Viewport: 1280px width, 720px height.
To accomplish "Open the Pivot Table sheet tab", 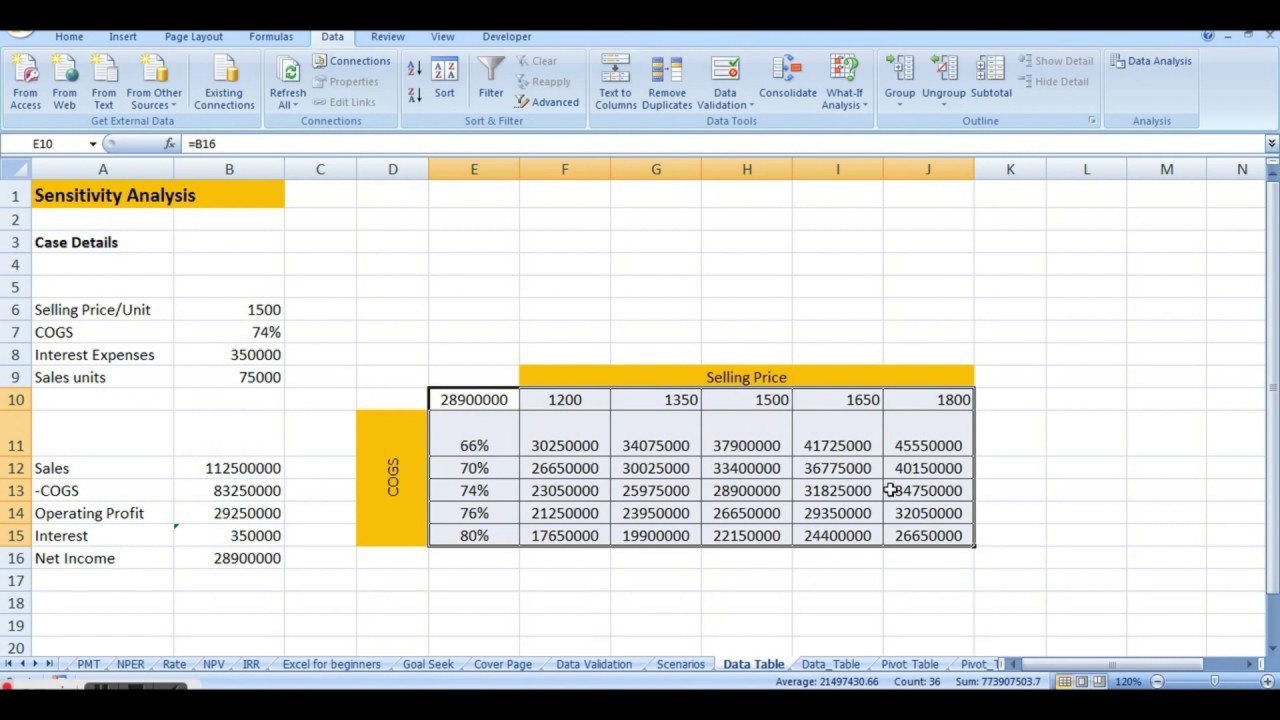I will click(910, 664).
